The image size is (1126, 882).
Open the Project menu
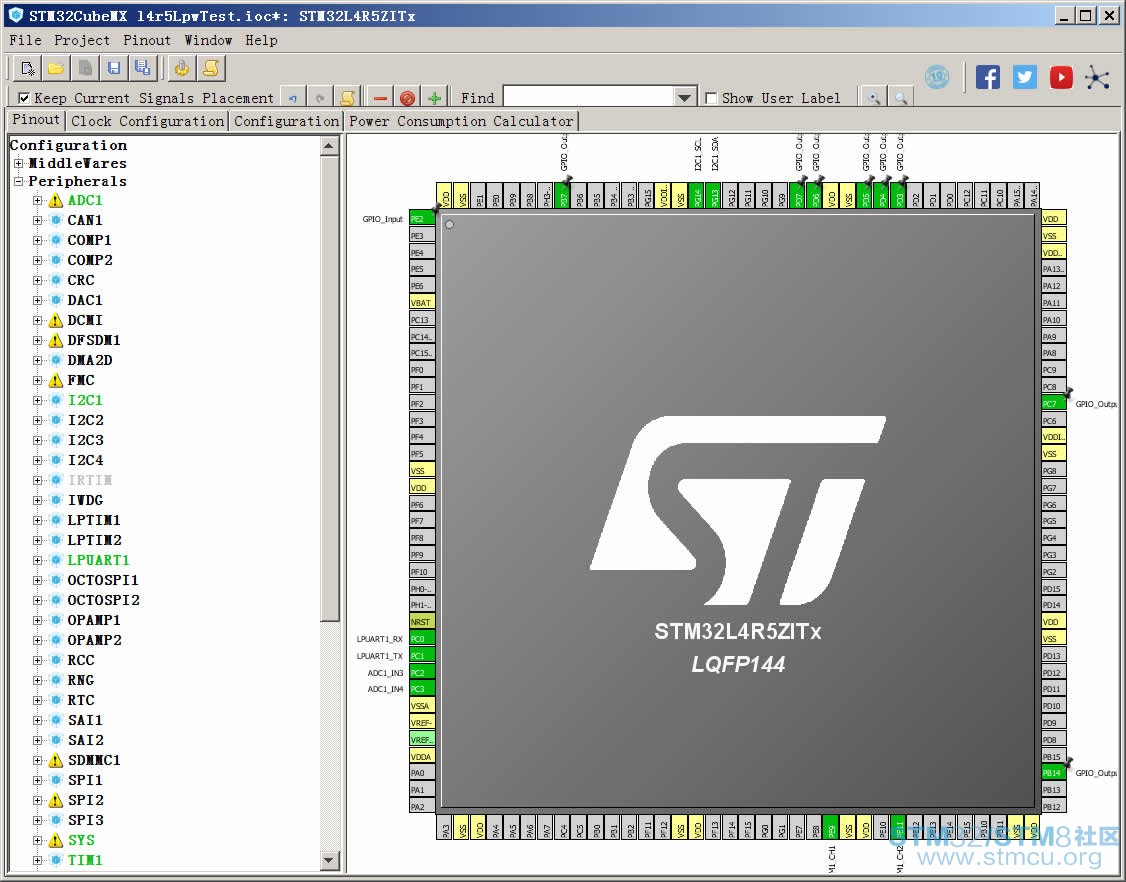[x=82, y=40]
